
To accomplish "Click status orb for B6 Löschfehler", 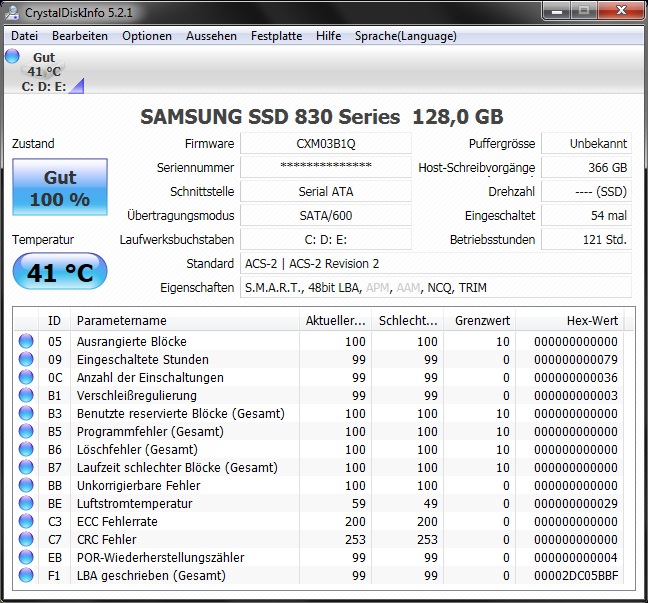I will pyautogui.click(x=26, y=449).
